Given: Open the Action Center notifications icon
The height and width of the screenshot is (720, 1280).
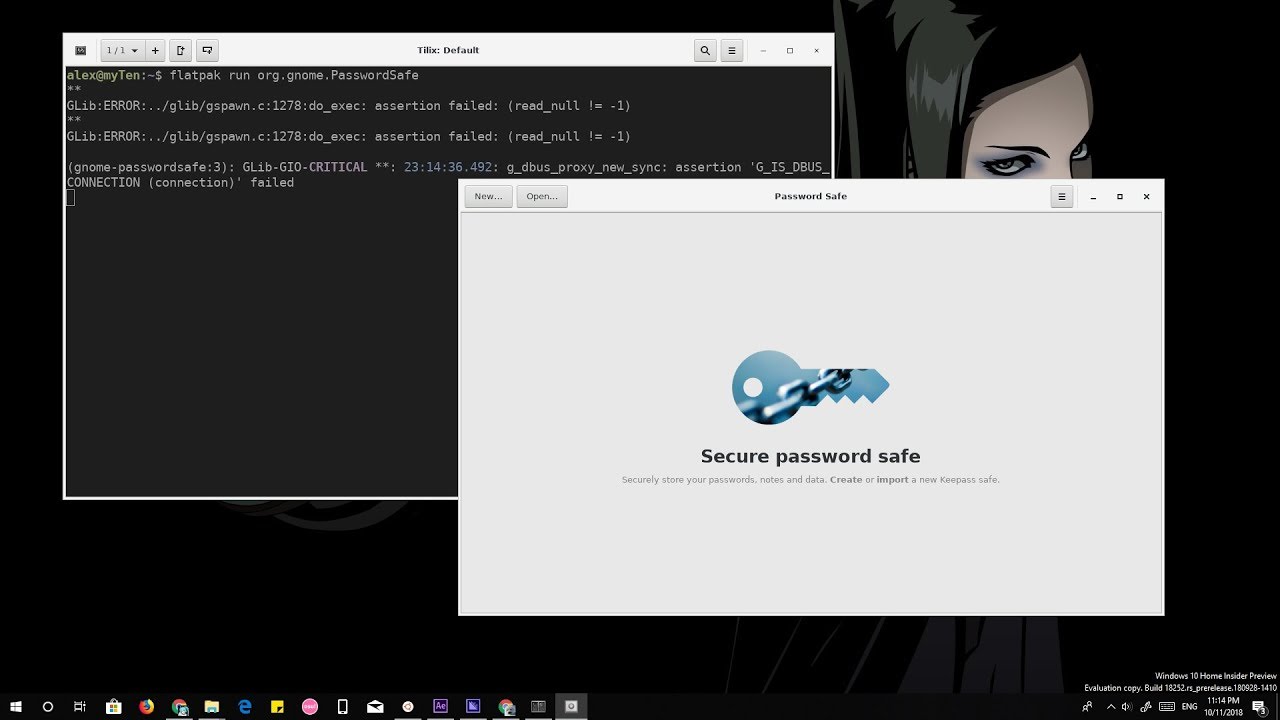Looking at the screenshot, I should pyautogui.click(x=1259, y=706).
